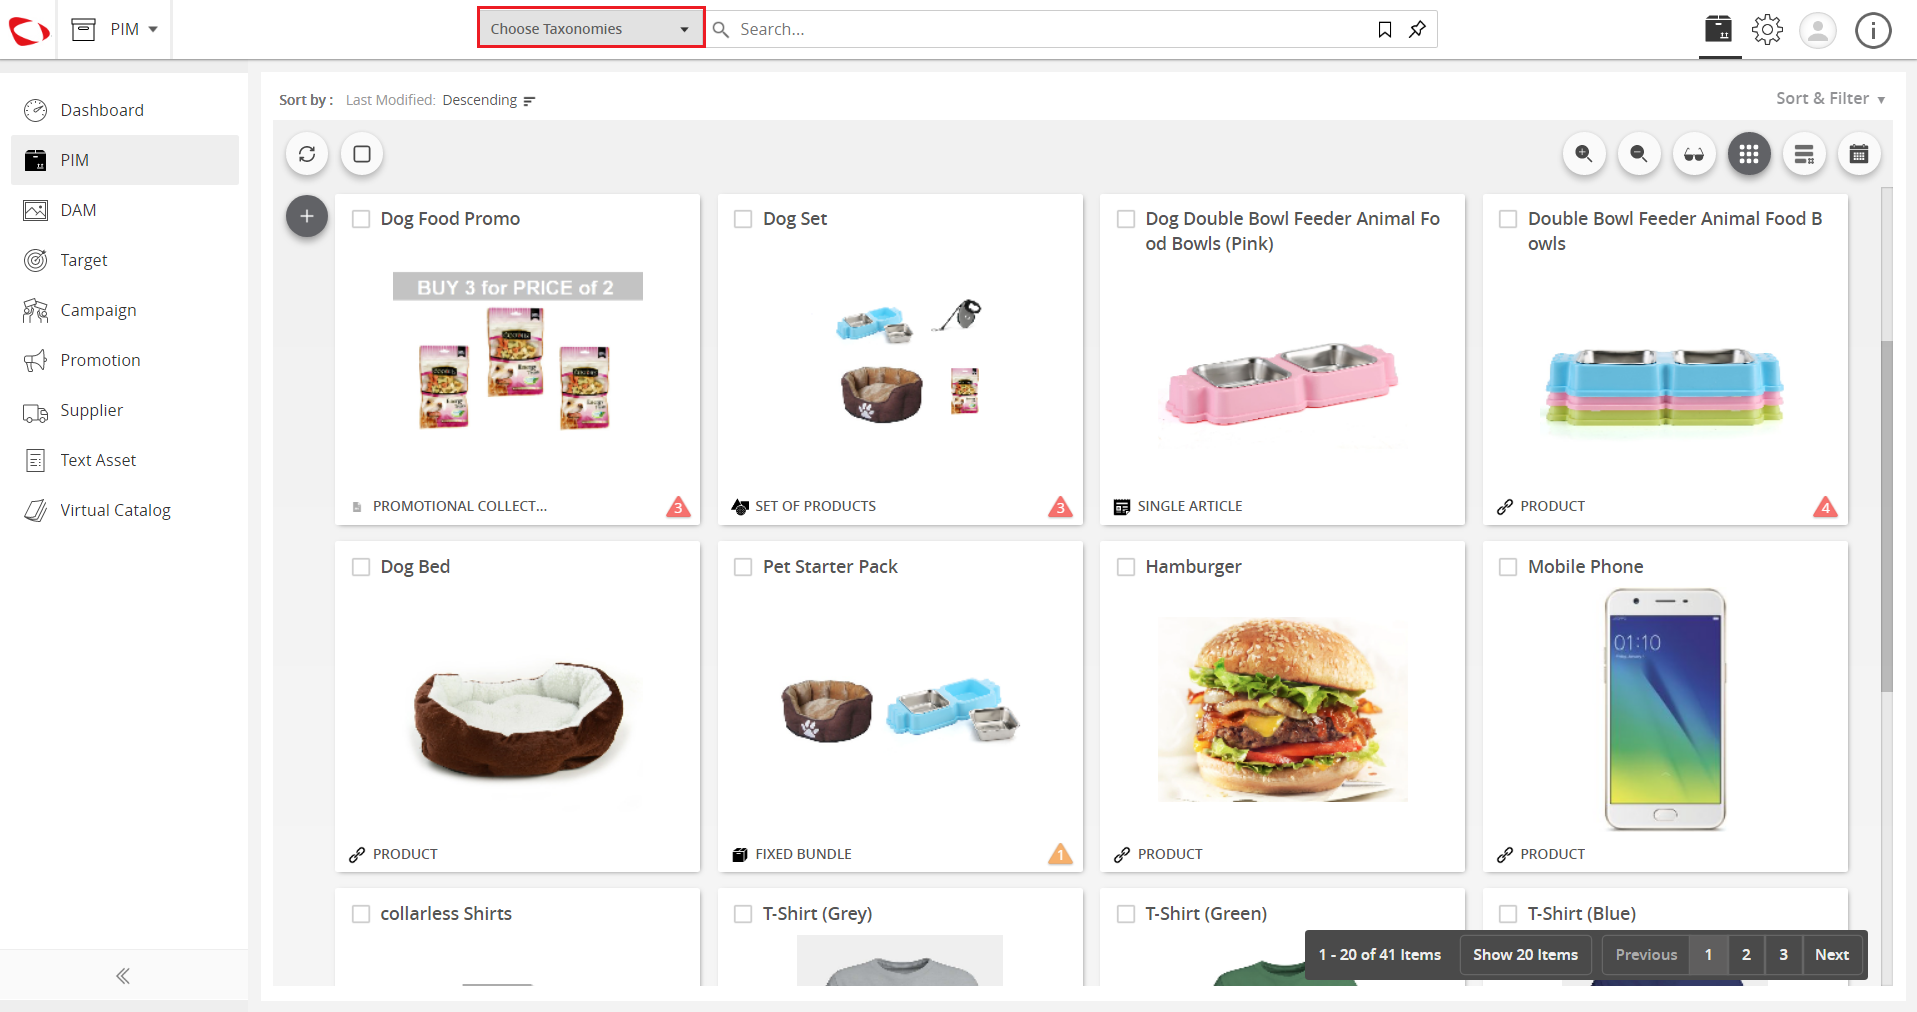Switch to grid tile view

1749,154
